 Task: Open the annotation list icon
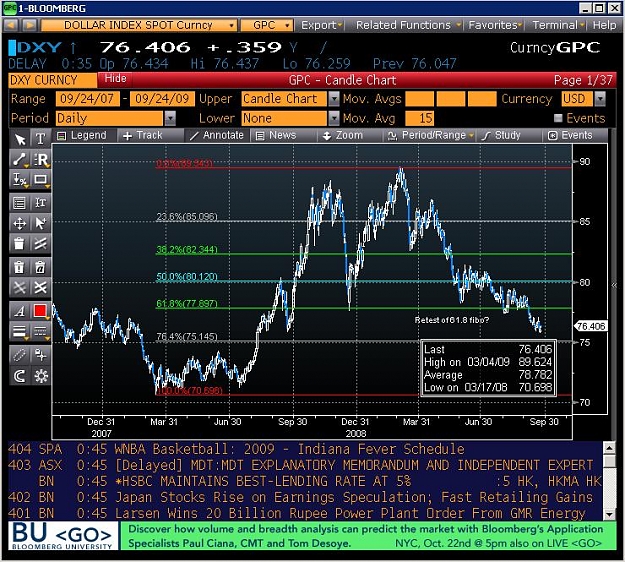[x=19, y=203]
